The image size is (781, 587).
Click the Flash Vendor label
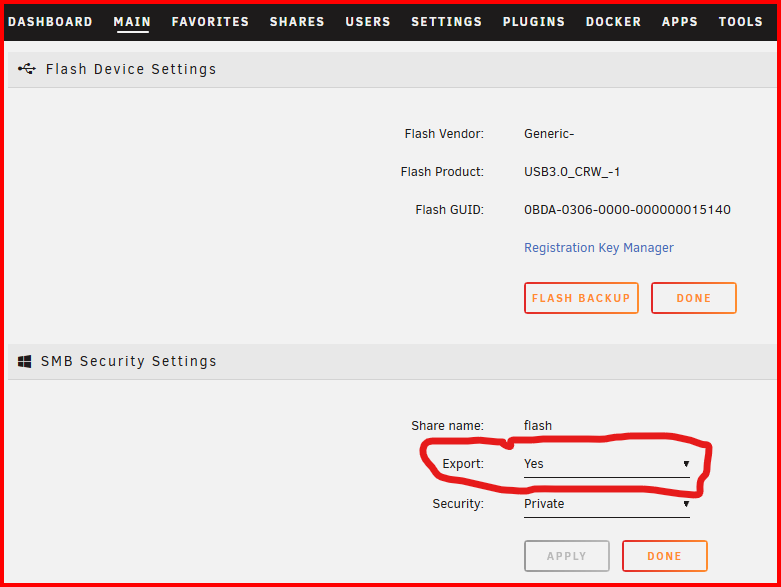(x=444, y=134)
